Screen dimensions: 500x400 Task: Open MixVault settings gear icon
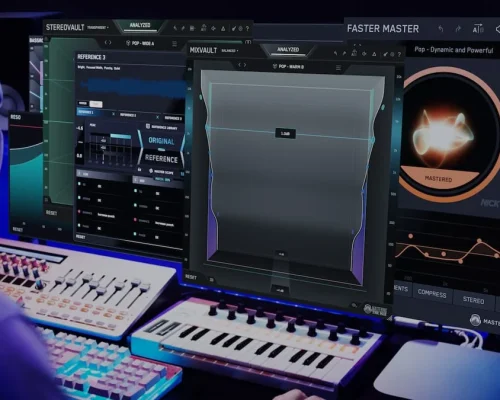pyautogui.click(x=392, y=54)
